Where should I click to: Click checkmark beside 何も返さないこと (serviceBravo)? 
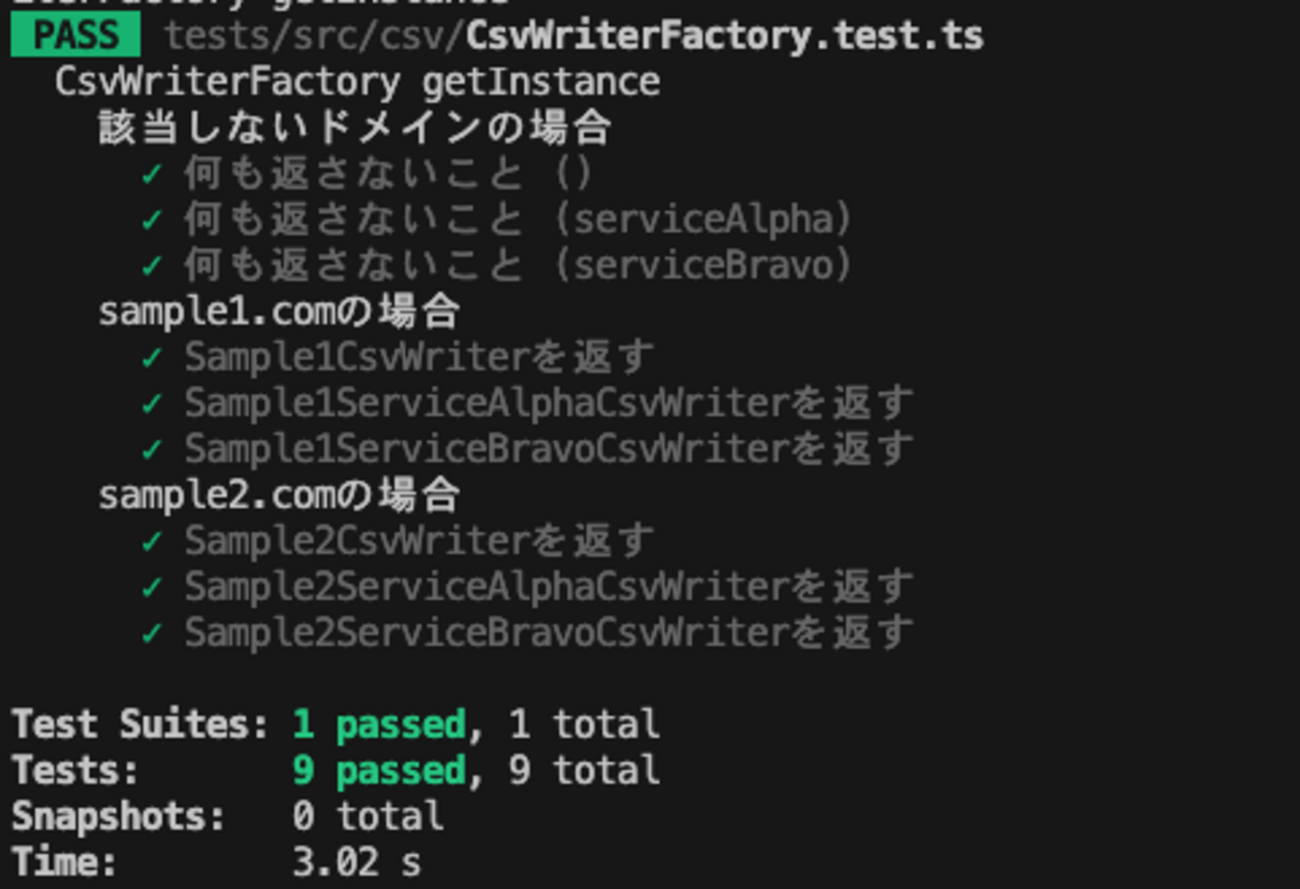point(152,266)
